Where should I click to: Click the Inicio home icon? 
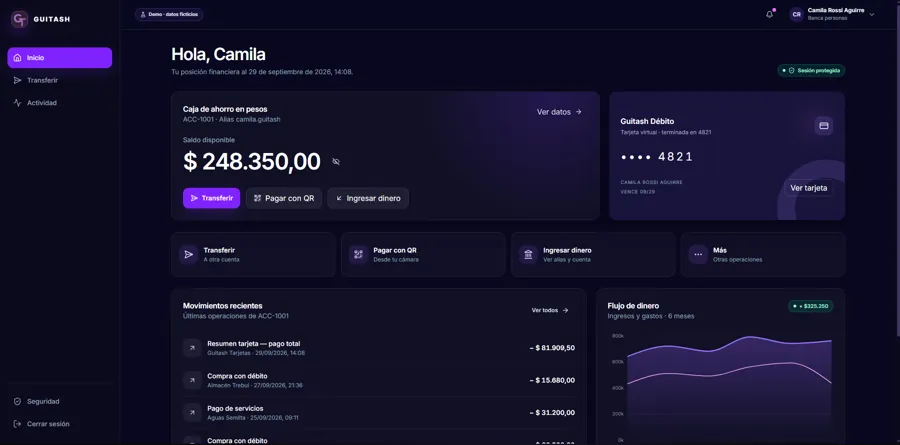point(17,57)
